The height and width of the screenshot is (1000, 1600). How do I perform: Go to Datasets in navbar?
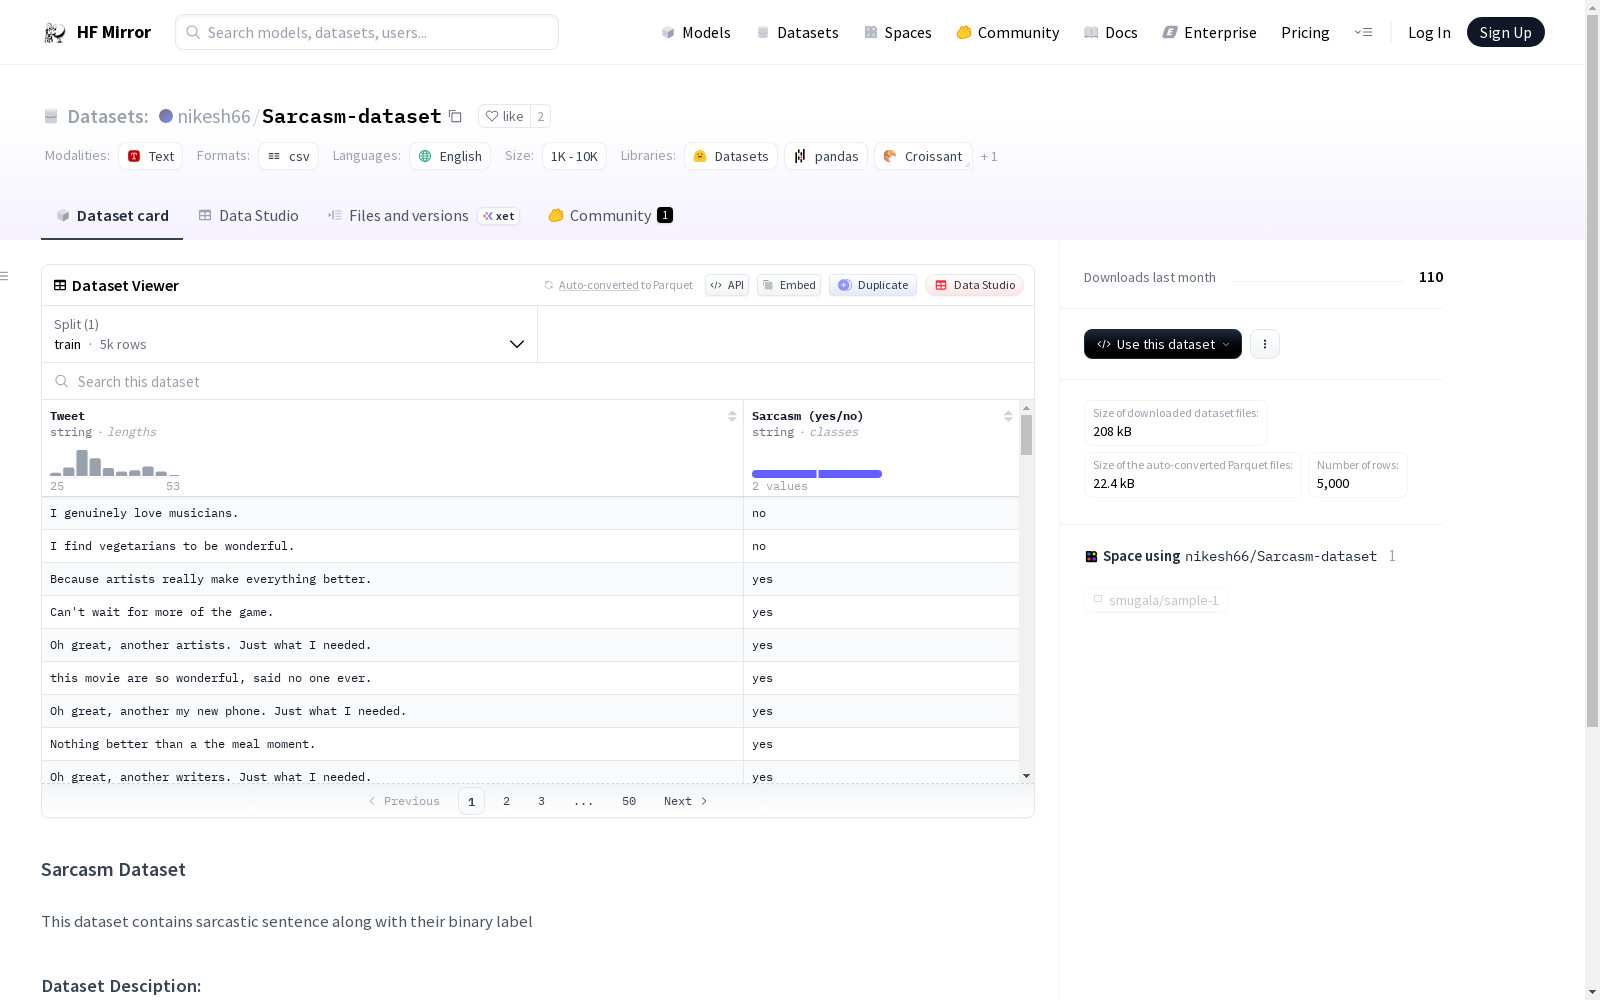coord(798,32)
